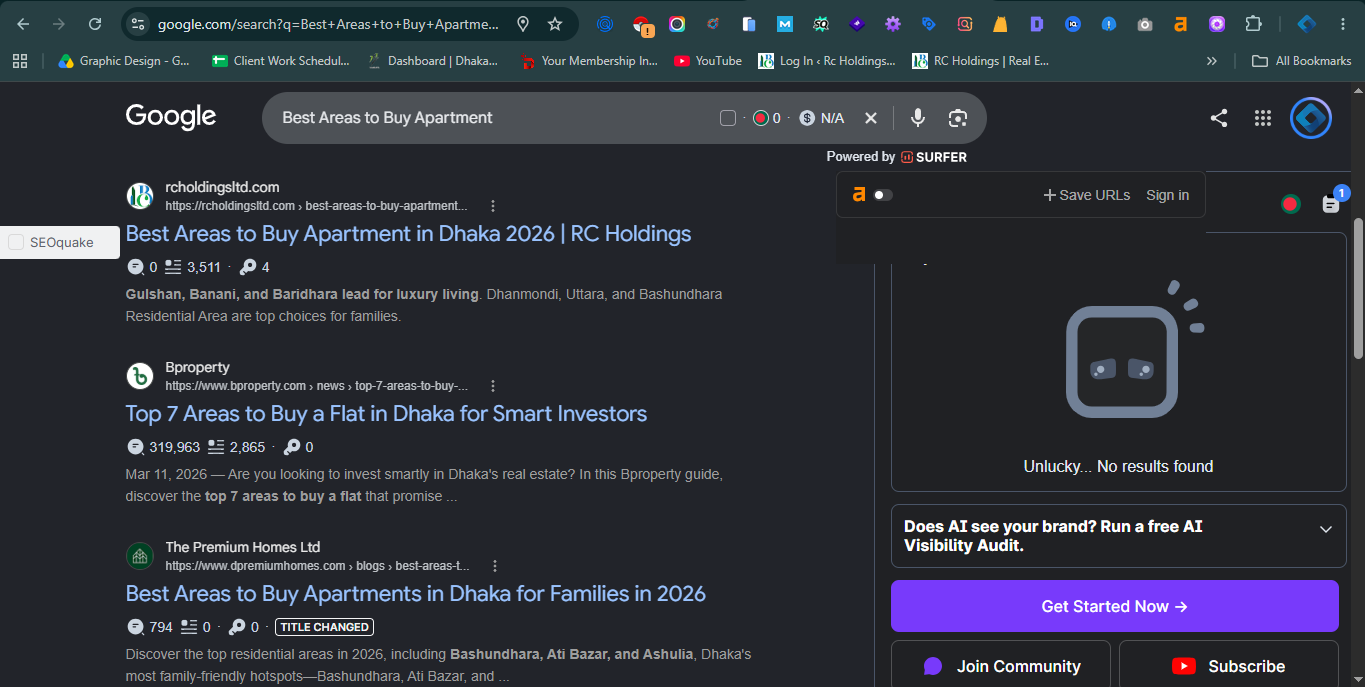
Task: Open the blue M extension icon
Action: click(785, 24)
